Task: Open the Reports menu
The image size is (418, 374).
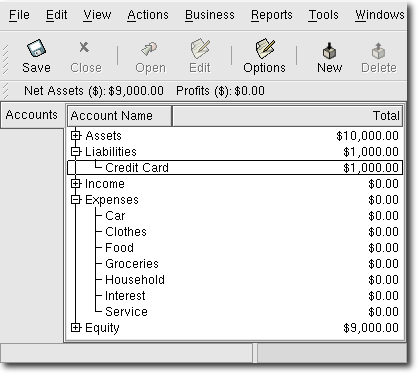Action: (272, 15)
